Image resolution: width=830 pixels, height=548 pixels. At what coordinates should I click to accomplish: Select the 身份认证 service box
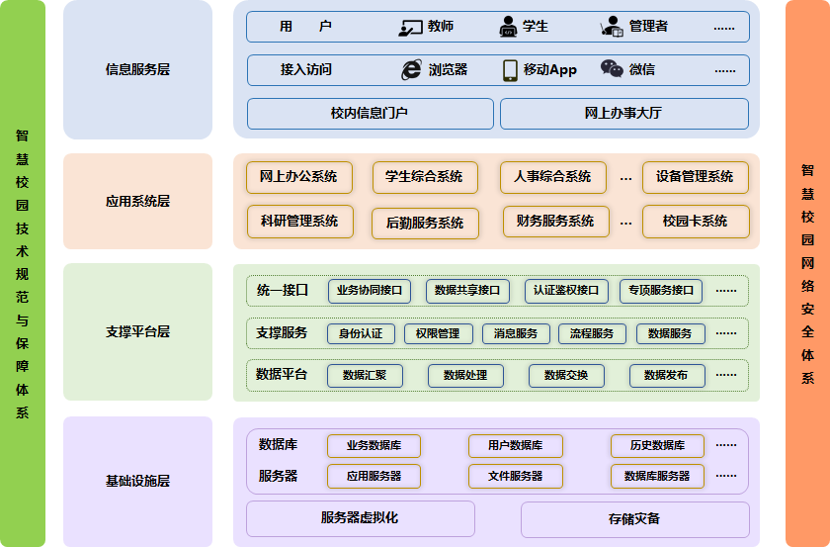pyautogui.click(x=361, y=334)
